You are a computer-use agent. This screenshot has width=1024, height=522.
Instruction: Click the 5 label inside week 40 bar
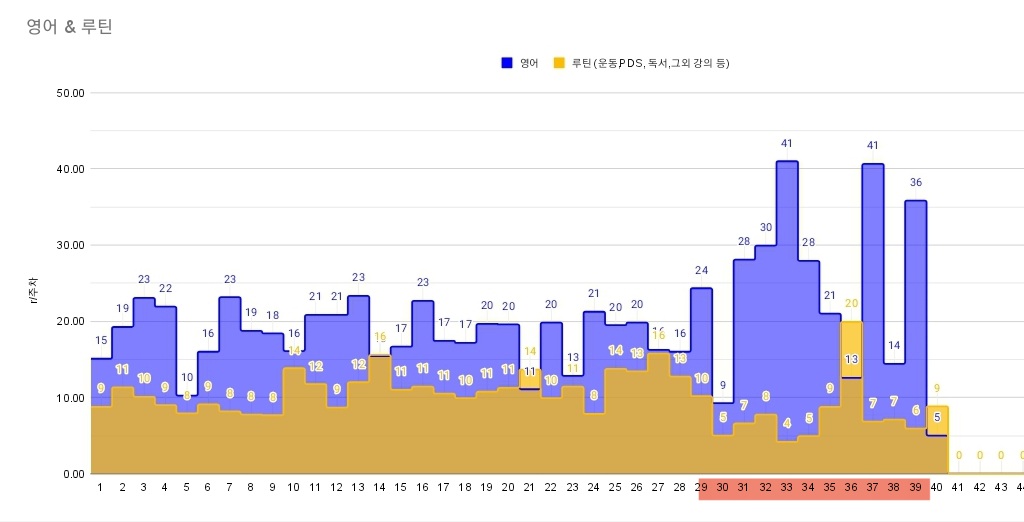[x=937, y=417]
